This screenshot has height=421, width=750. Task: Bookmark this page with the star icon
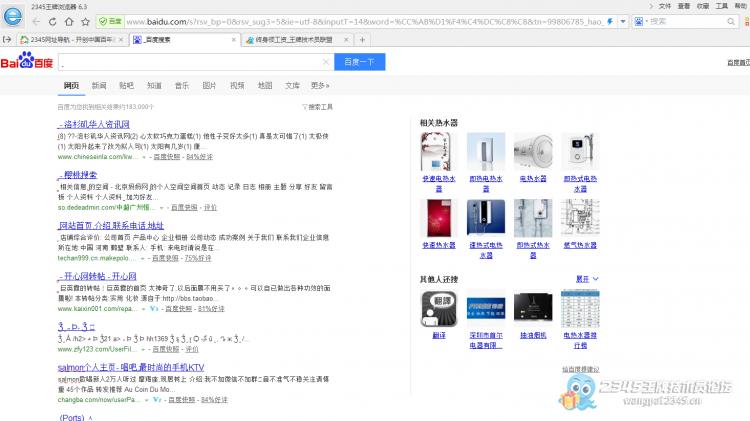pos(86,22)
